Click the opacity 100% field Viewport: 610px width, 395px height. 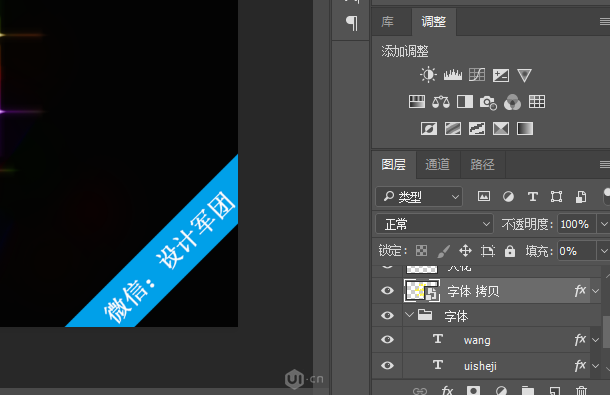pyautogui.click(x=576, y=224)
